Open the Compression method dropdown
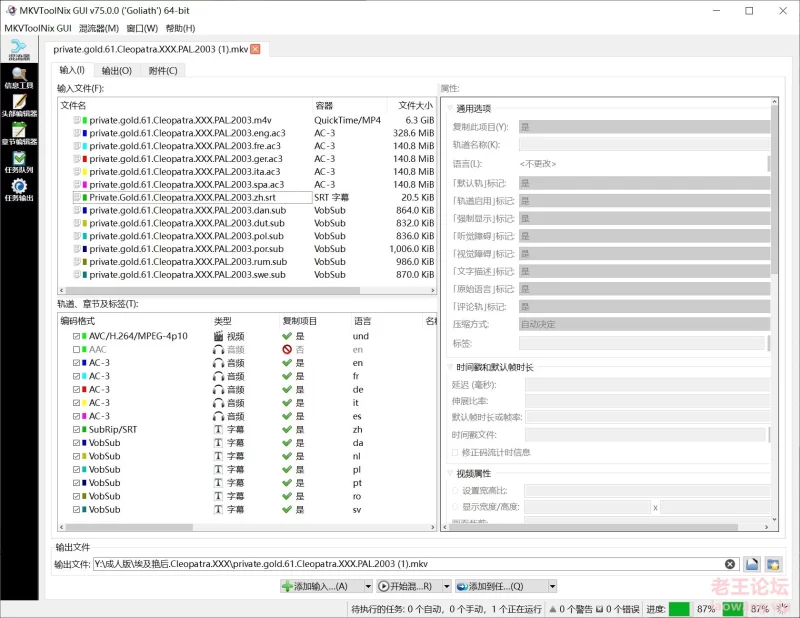Image resolution: width=800 pixels, height=618 pixels. click(x=644, y=324)
